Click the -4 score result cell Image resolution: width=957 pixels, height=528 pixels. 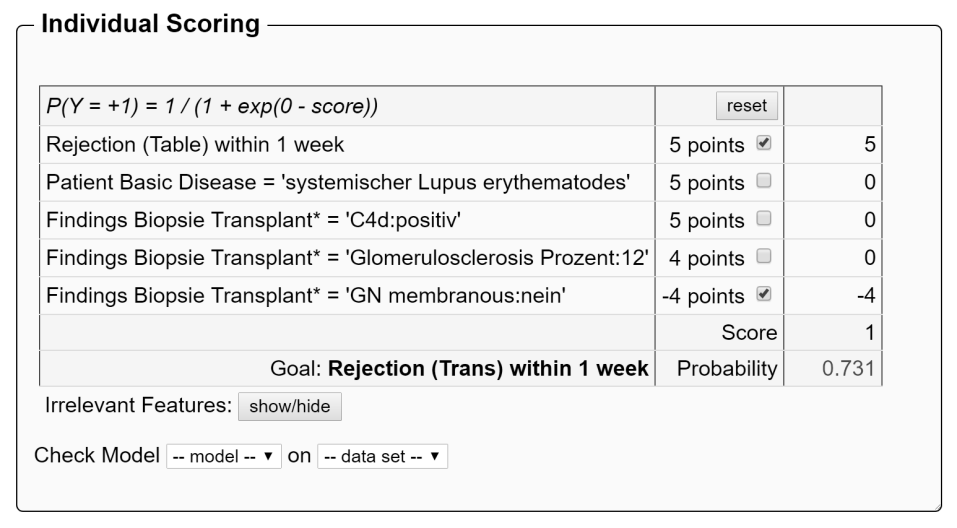[x=866, y=295]
